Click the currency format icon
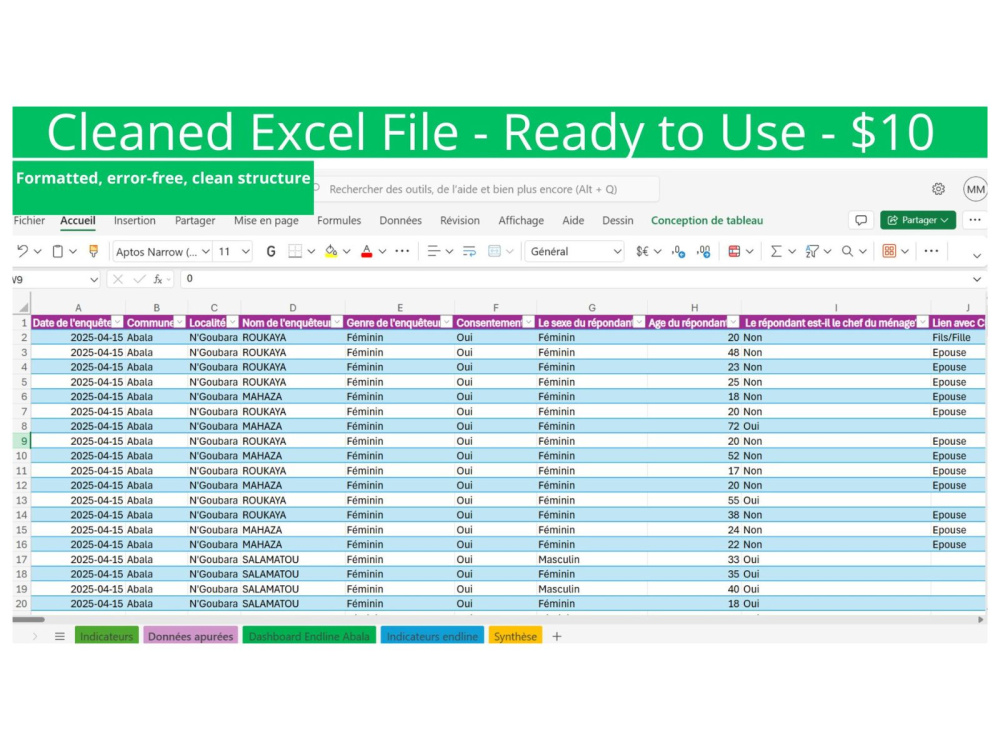The width and height of the screenshot is (1000, 750). tap(642, 251)
